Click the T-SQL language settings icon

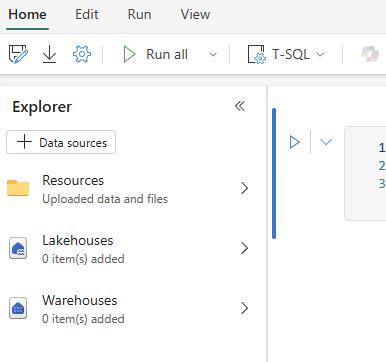(x=256, y=54)
